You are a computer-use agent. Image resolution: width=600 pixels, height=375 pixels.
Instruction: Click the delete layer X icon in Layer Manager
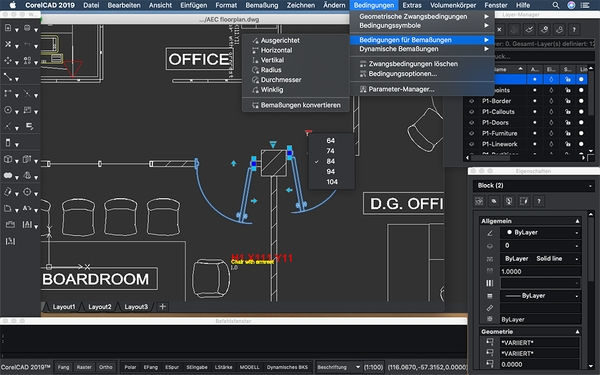[x=499, y=29]
